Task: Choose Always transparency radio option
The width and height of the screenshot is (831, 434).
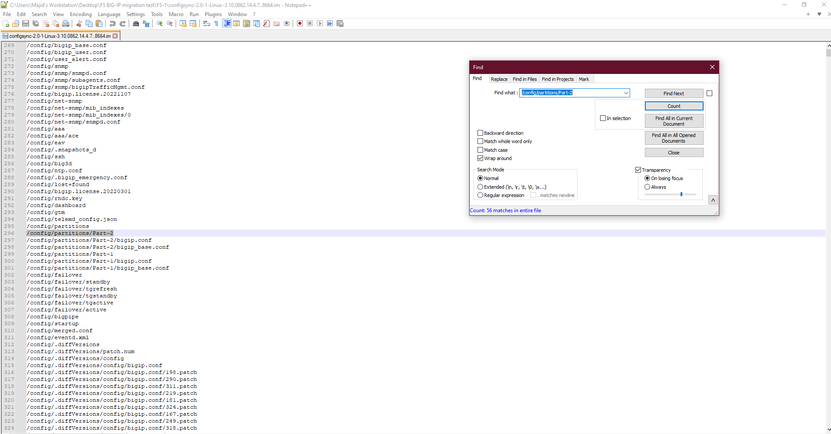Action: coord(647,187)
